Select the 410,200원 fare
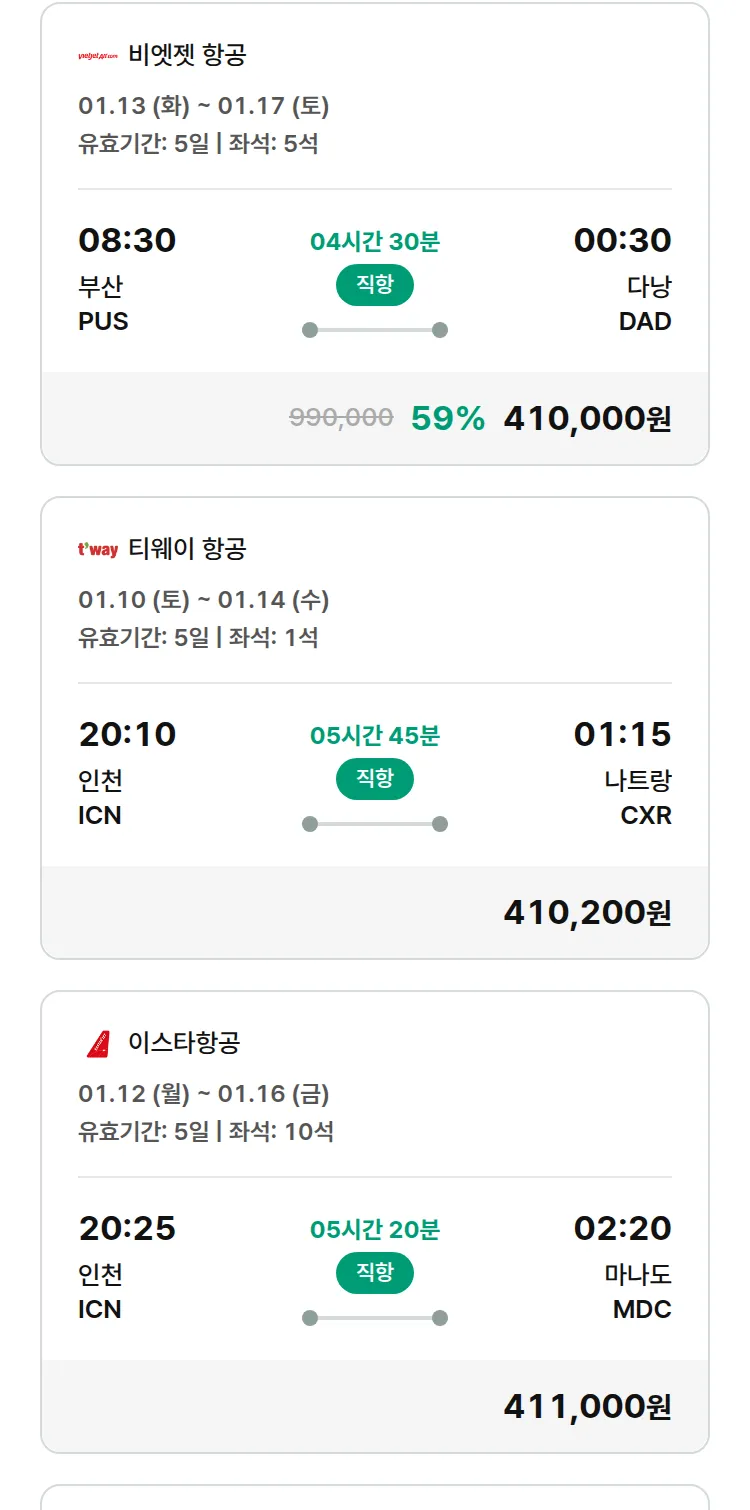This screenshot has width=750, height=1510. [587, 912]
